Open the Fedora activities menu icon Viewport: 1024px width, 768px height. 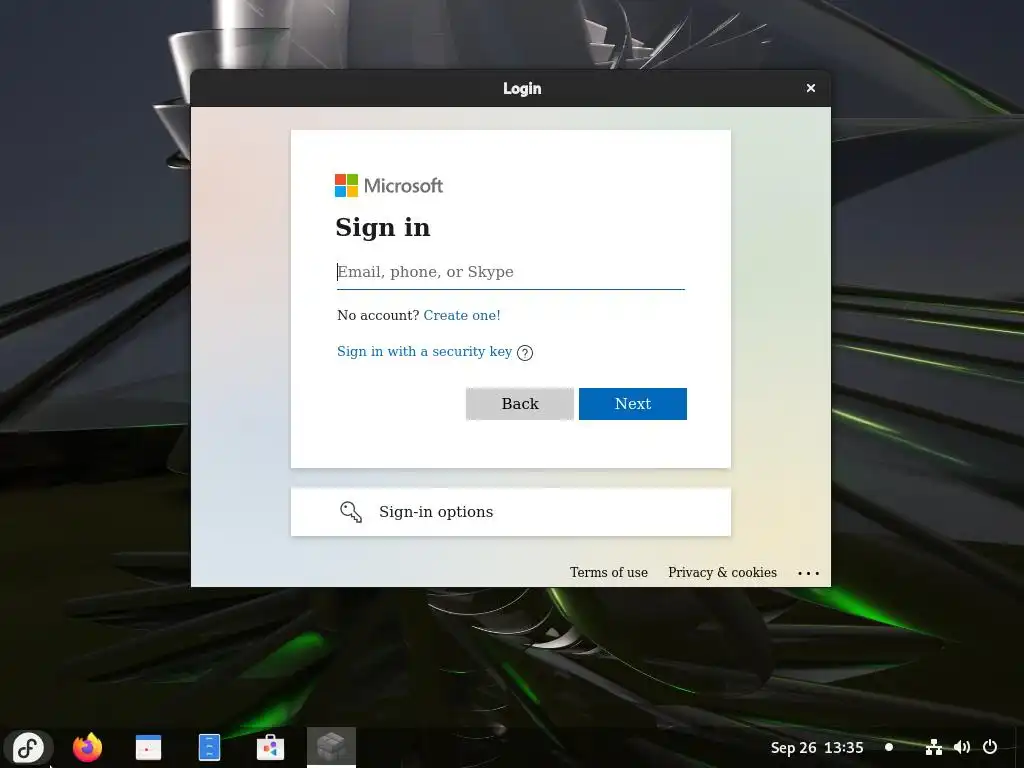point(28,747)
